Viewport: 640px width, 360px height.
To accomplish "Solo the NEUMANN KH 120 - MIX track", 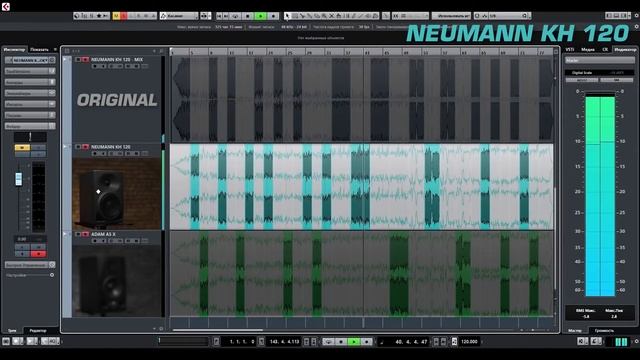I will pos(85,60).
